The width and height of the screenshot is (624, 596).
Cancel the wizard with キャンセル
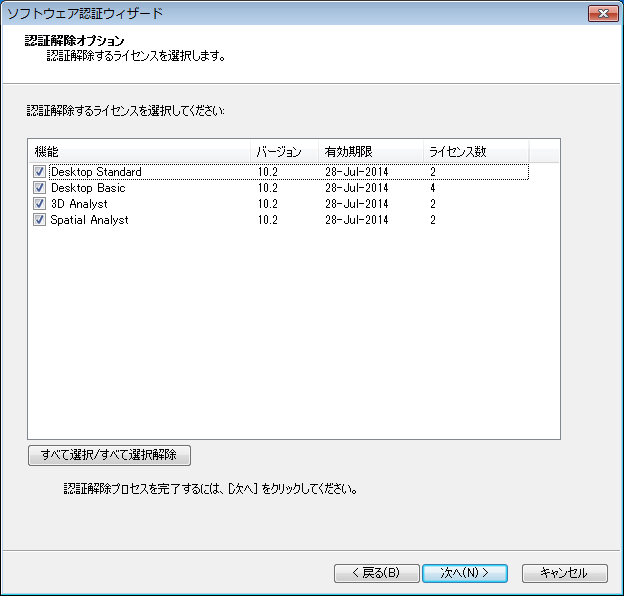pyautogui.click(x=564, y=573)
